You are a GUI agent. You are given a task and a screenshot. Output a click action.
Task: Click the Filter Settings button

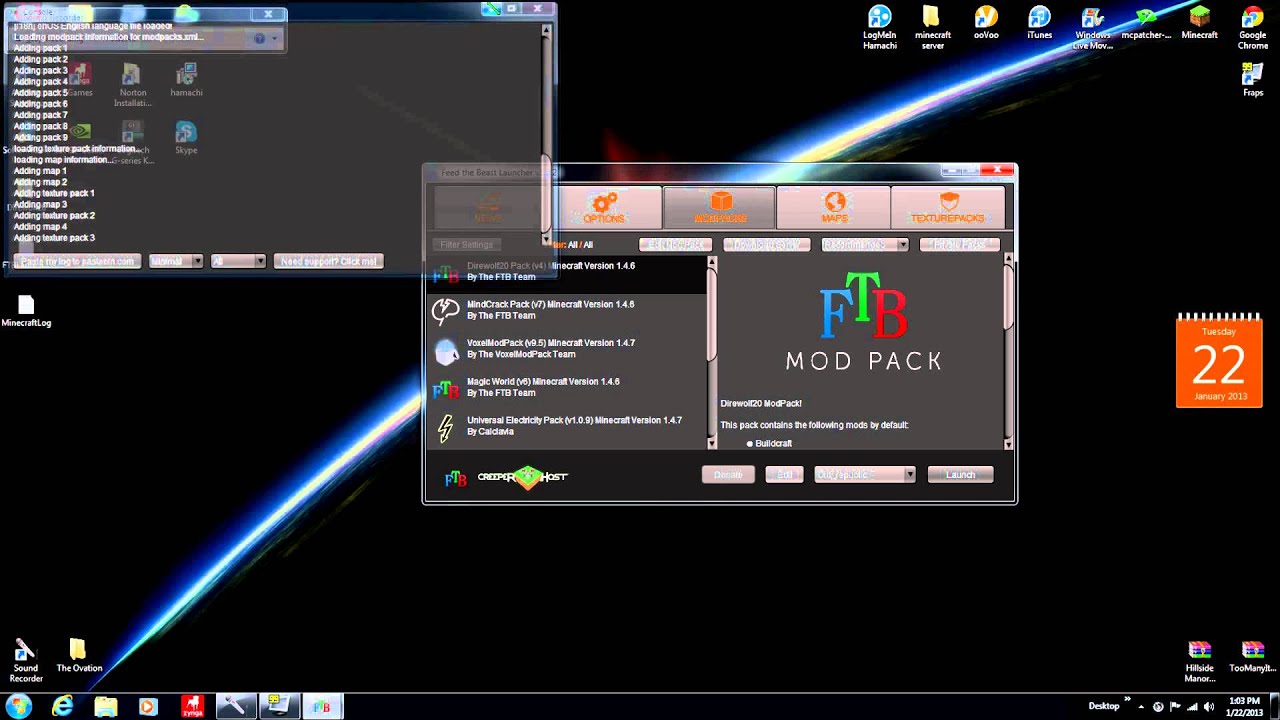[x=466, y=244]
